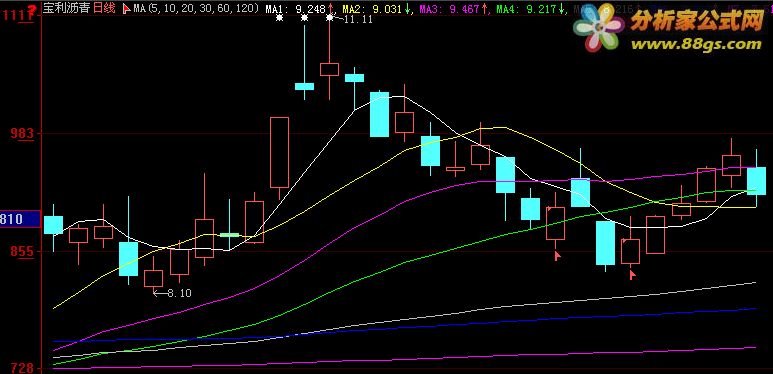Click the MA1 up arrow indicator

click(x=331, y=8)
